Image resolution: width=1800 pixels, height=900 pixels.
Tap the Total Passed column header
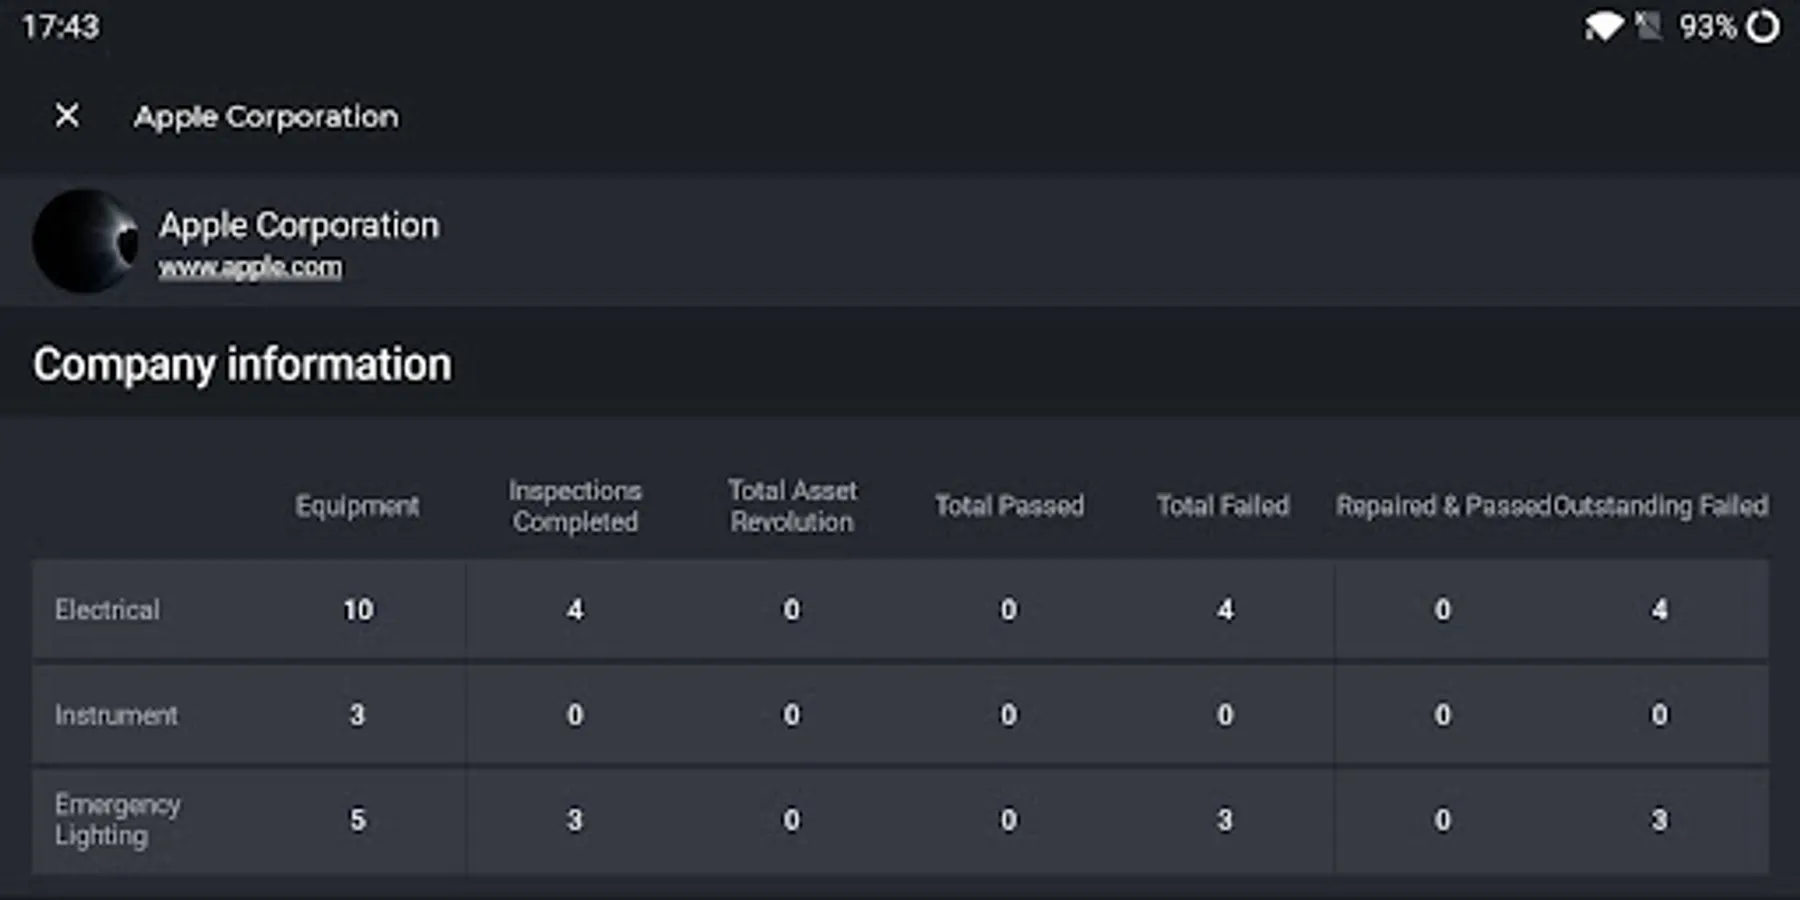[x=1009, y=506]
